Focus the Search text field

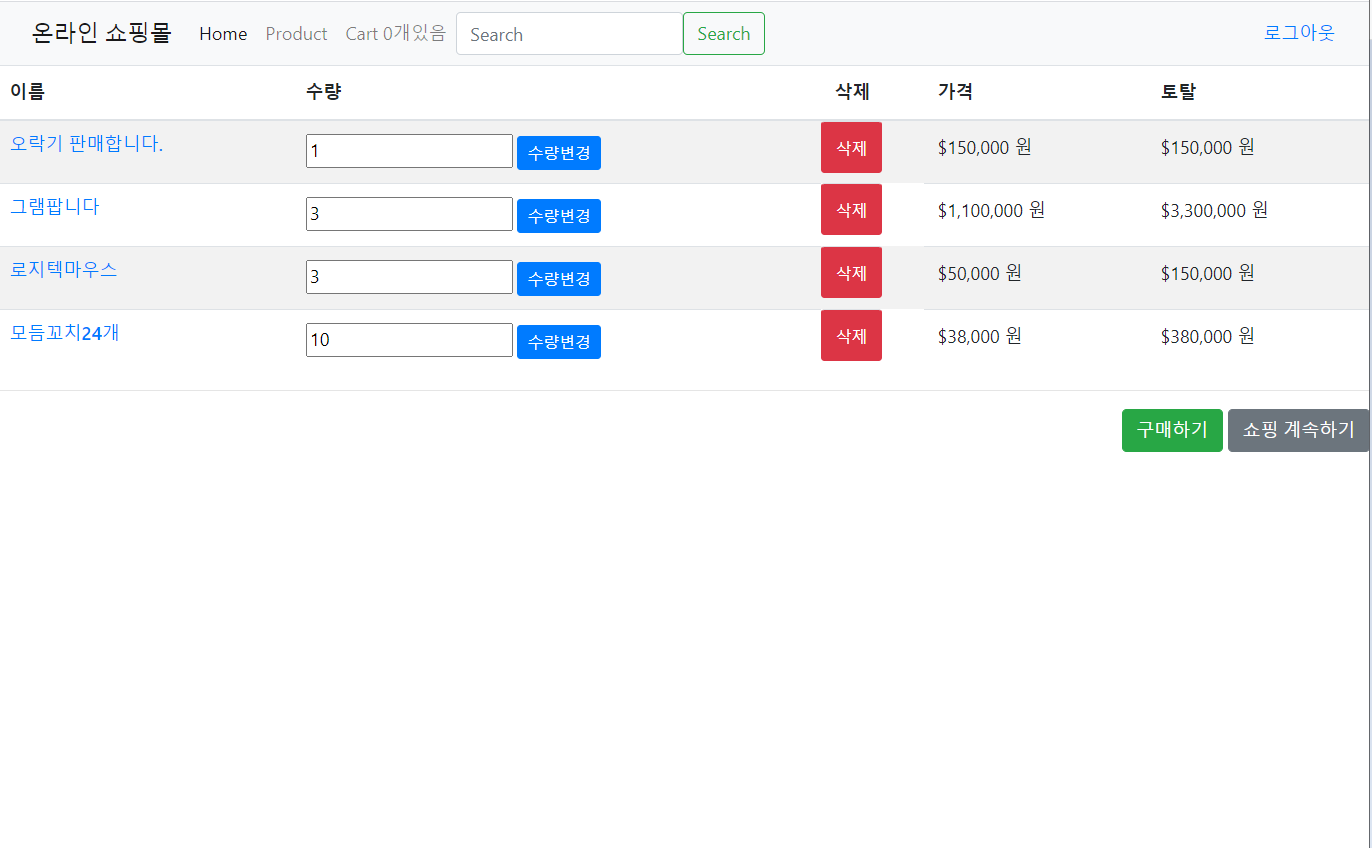[x=569, y=34]
